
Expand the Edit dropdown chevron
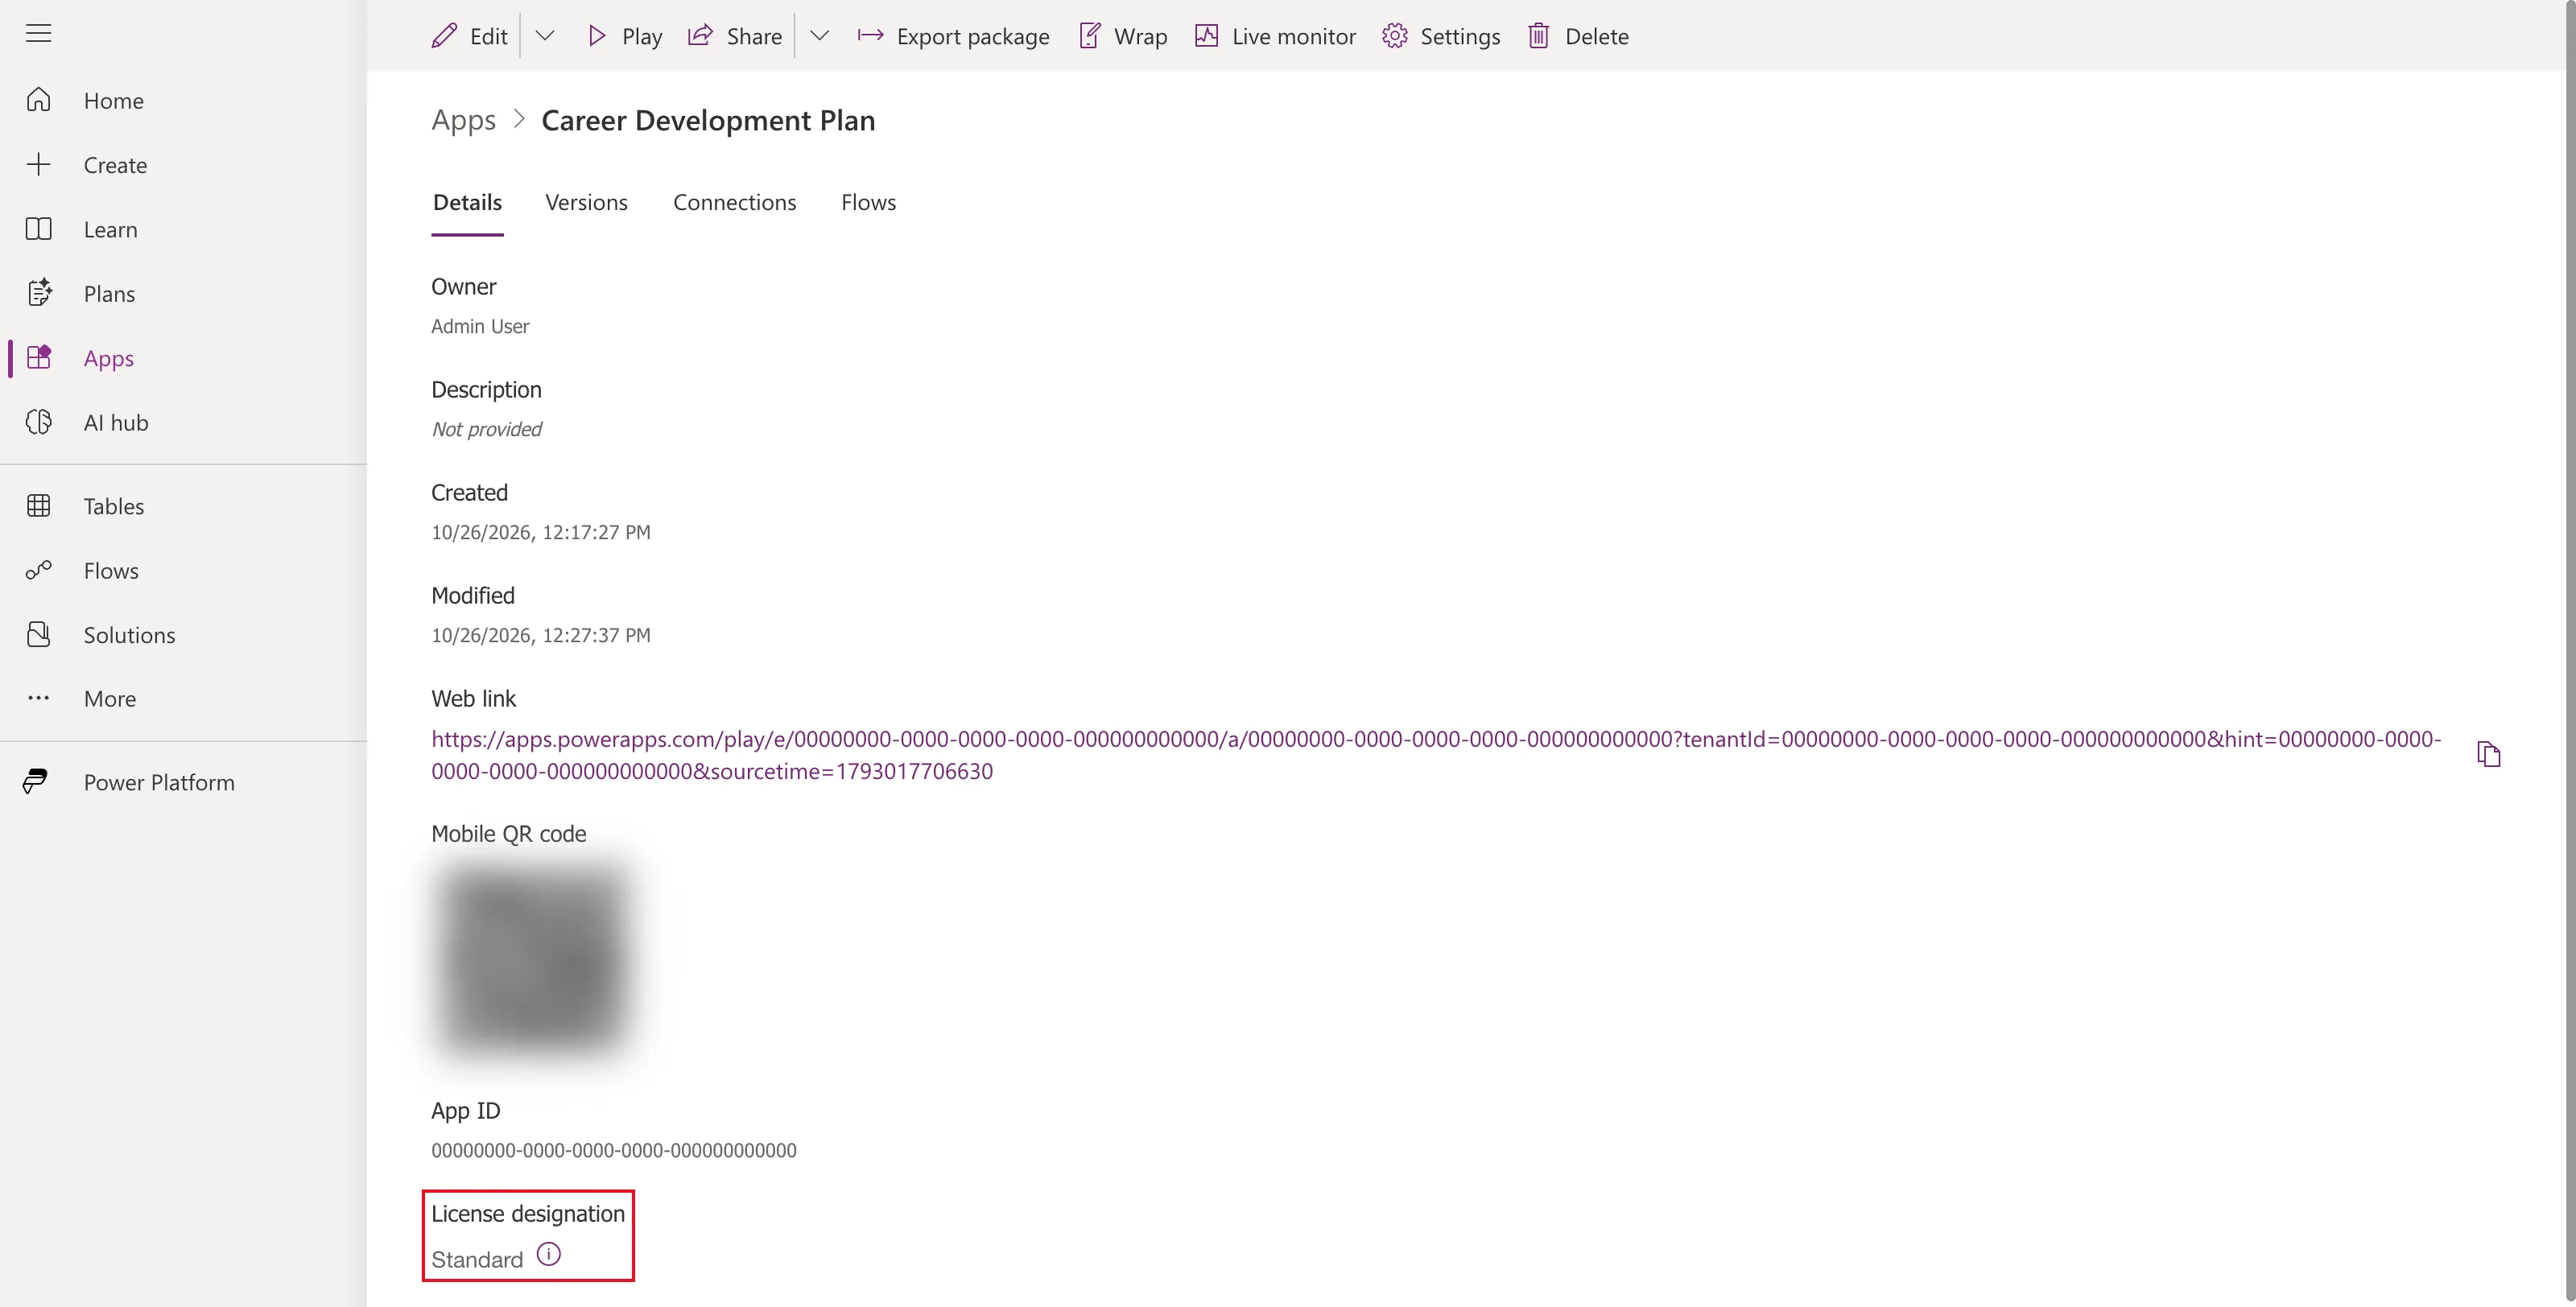[x=545, y=36]
